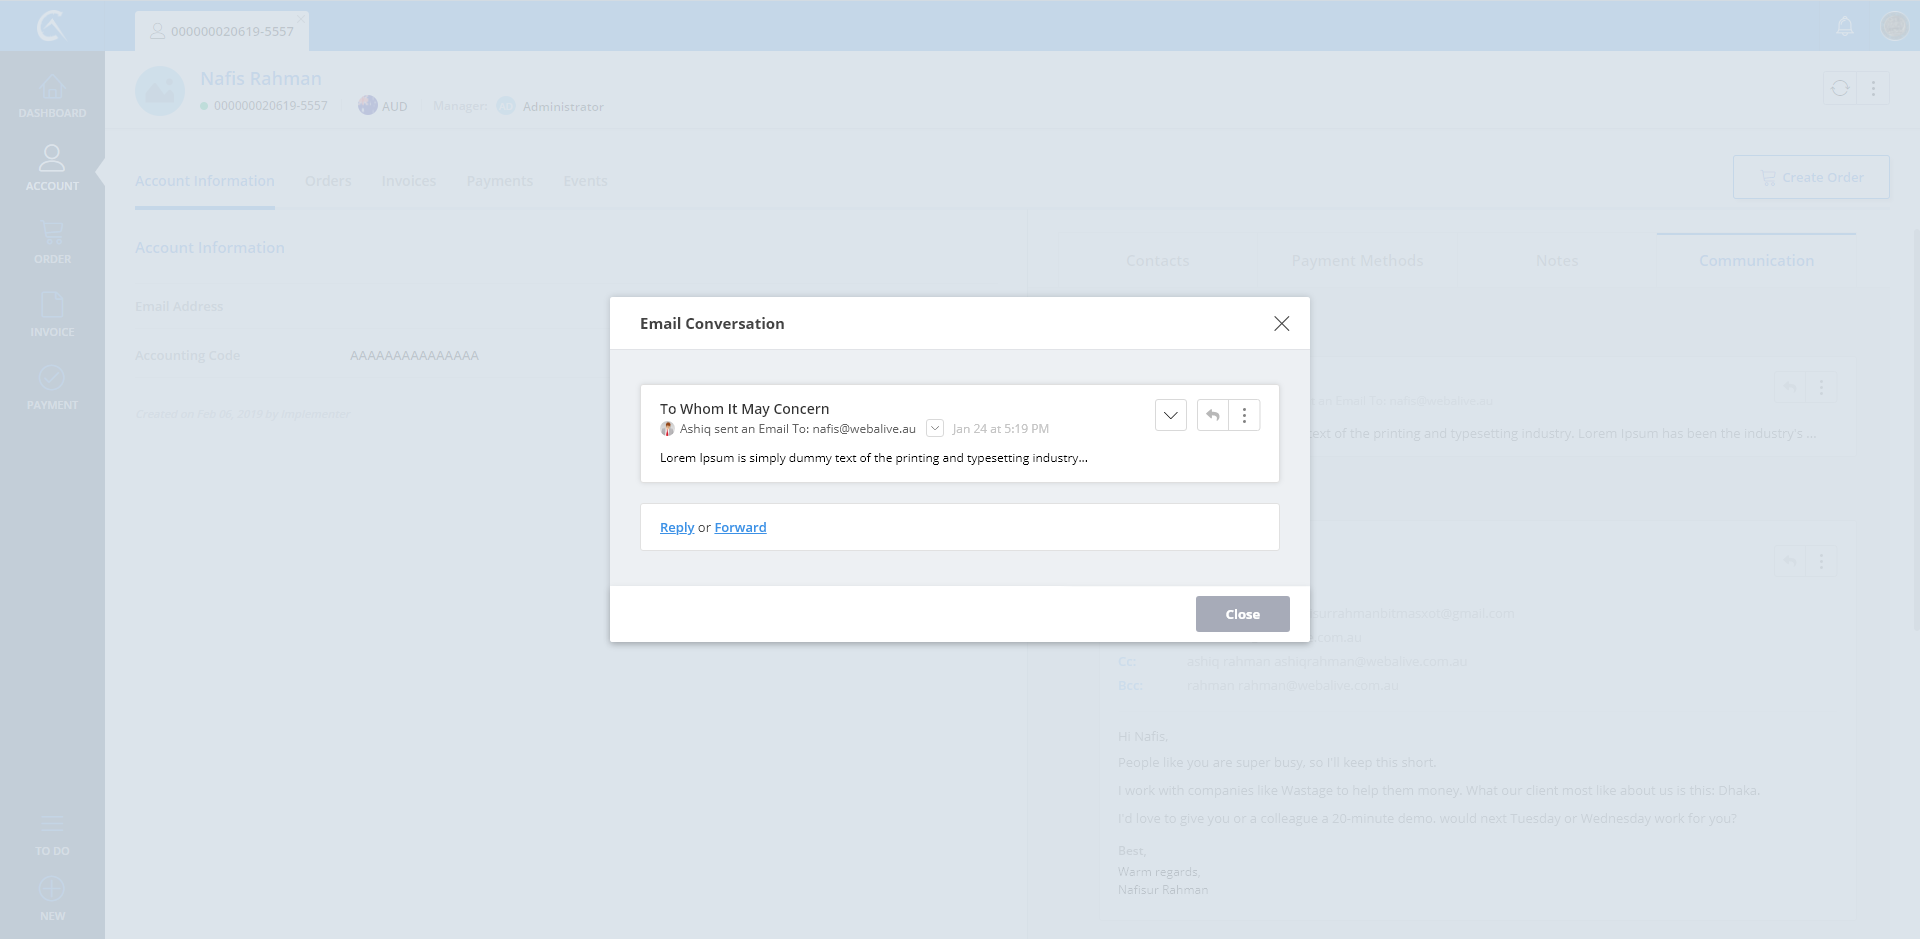Click the New plus icon in sidebar
This screenshot has height=939, width=1920.
(x=52, y=897)
